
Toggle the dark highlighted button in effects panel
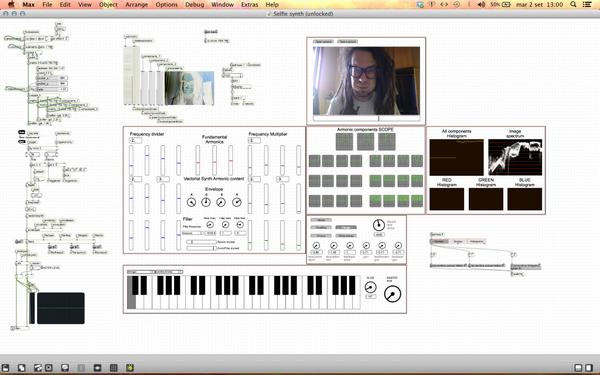coord(346,227)
